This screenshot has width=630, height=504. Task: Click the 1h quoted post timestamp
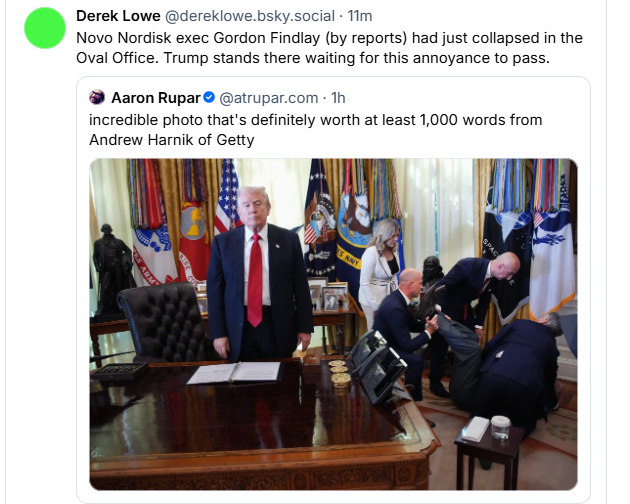point(338,98)
